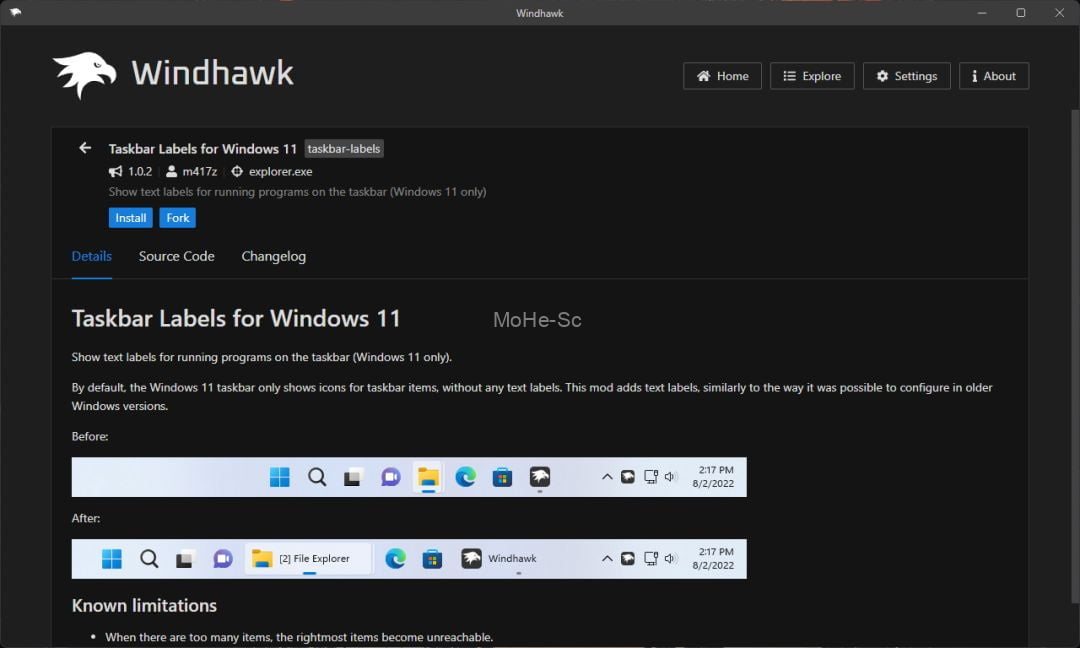This screenshot has height=648, width=1080.
Task: Click the version megaphone icon
Action: 116,172
